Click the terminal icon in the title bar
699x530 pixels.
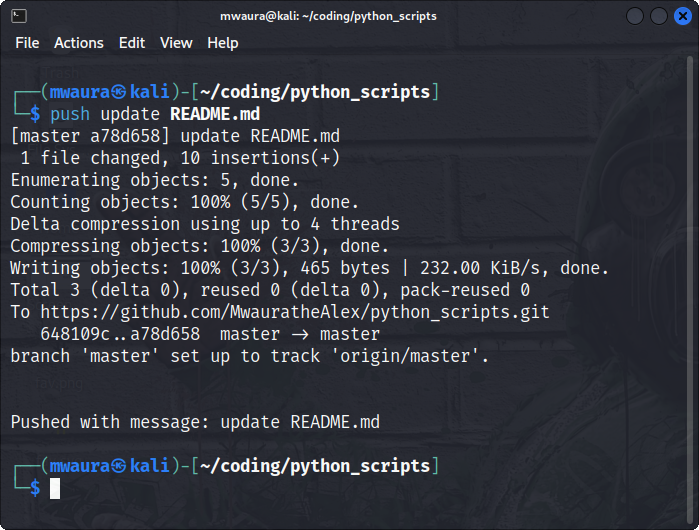click(x=19, y=16)
